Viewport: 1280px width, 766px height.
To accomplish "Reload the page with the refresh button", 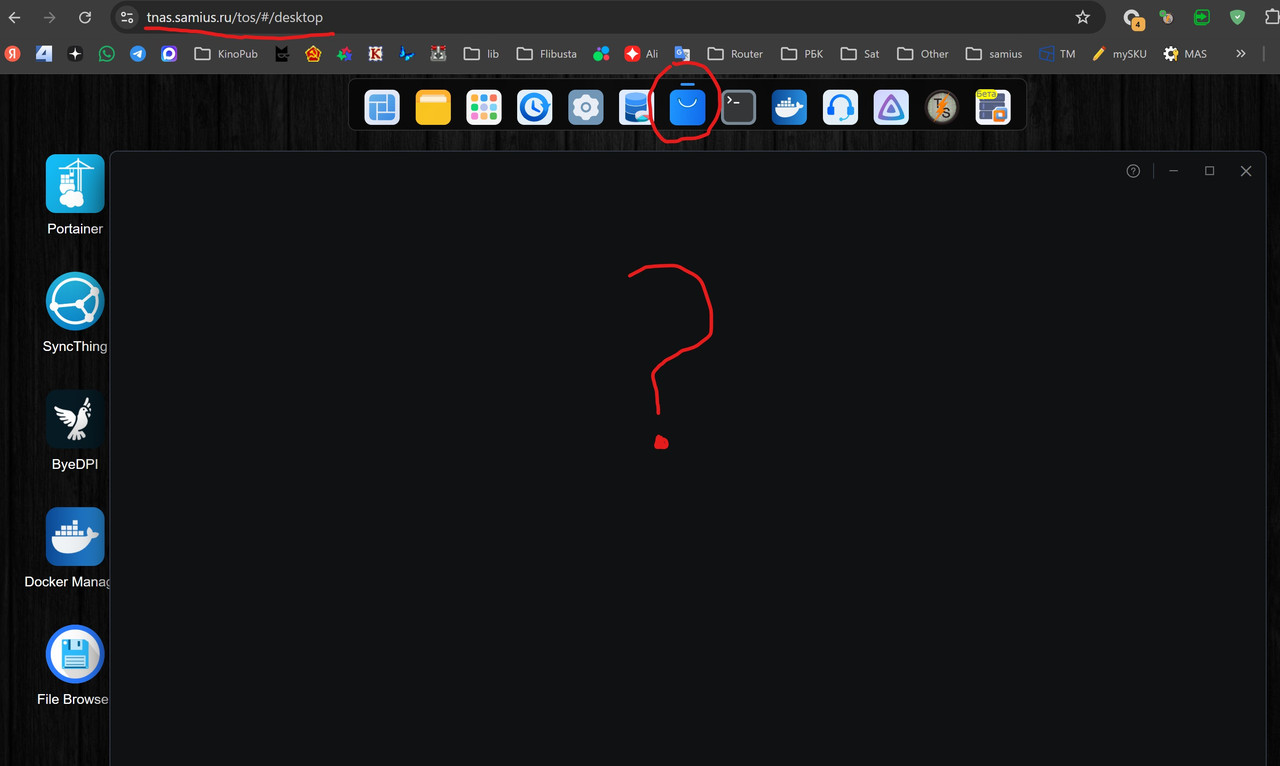I will pyautogui.click(x=85, y=17).
